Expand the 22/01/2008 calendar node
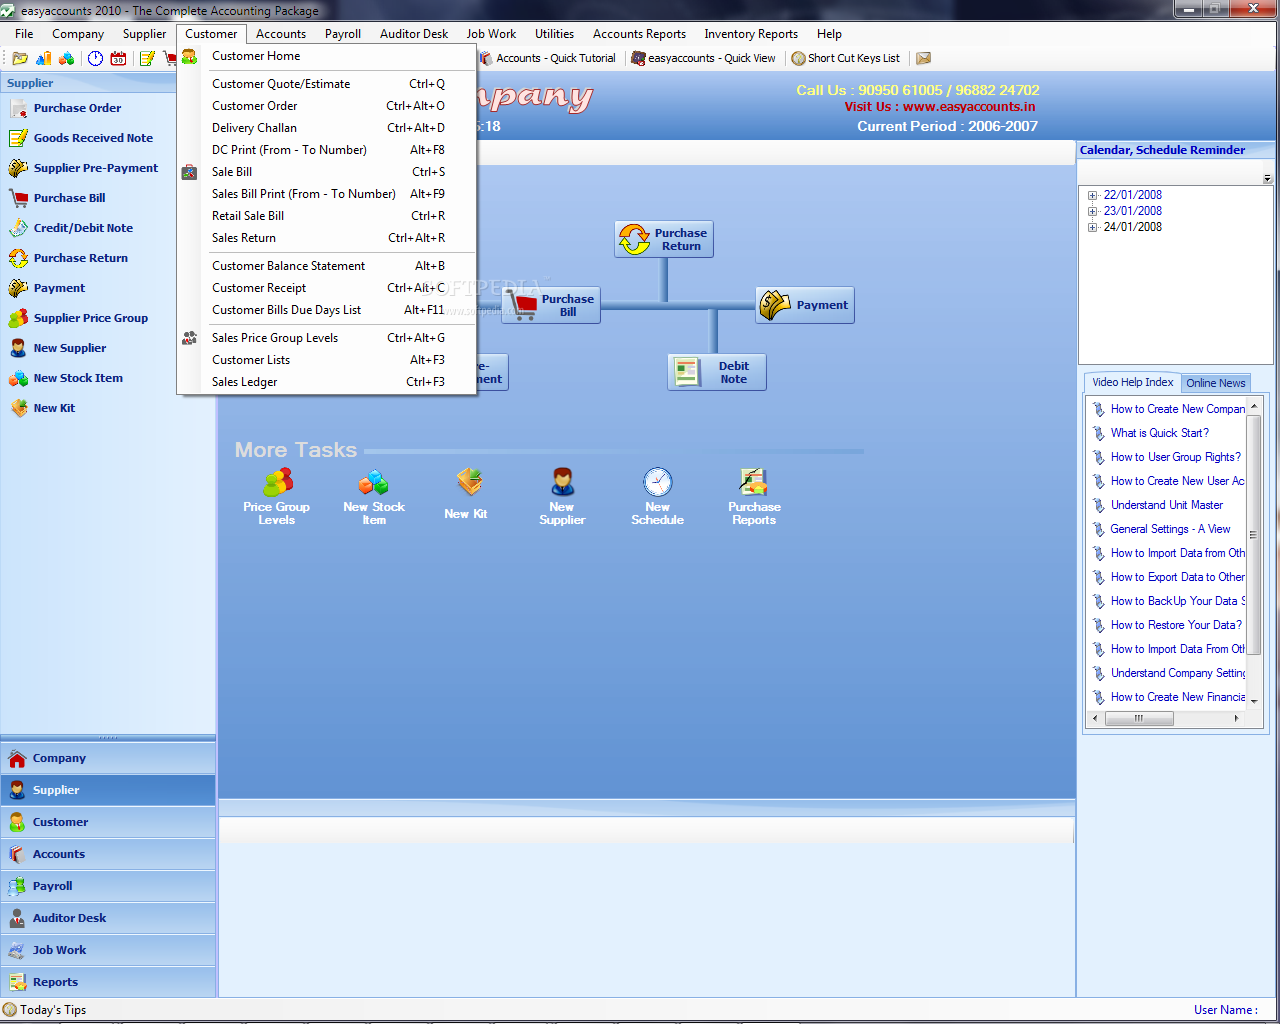Image resolution: width=1280 pixels, height=1024 pixels. tap(1093, 196)
